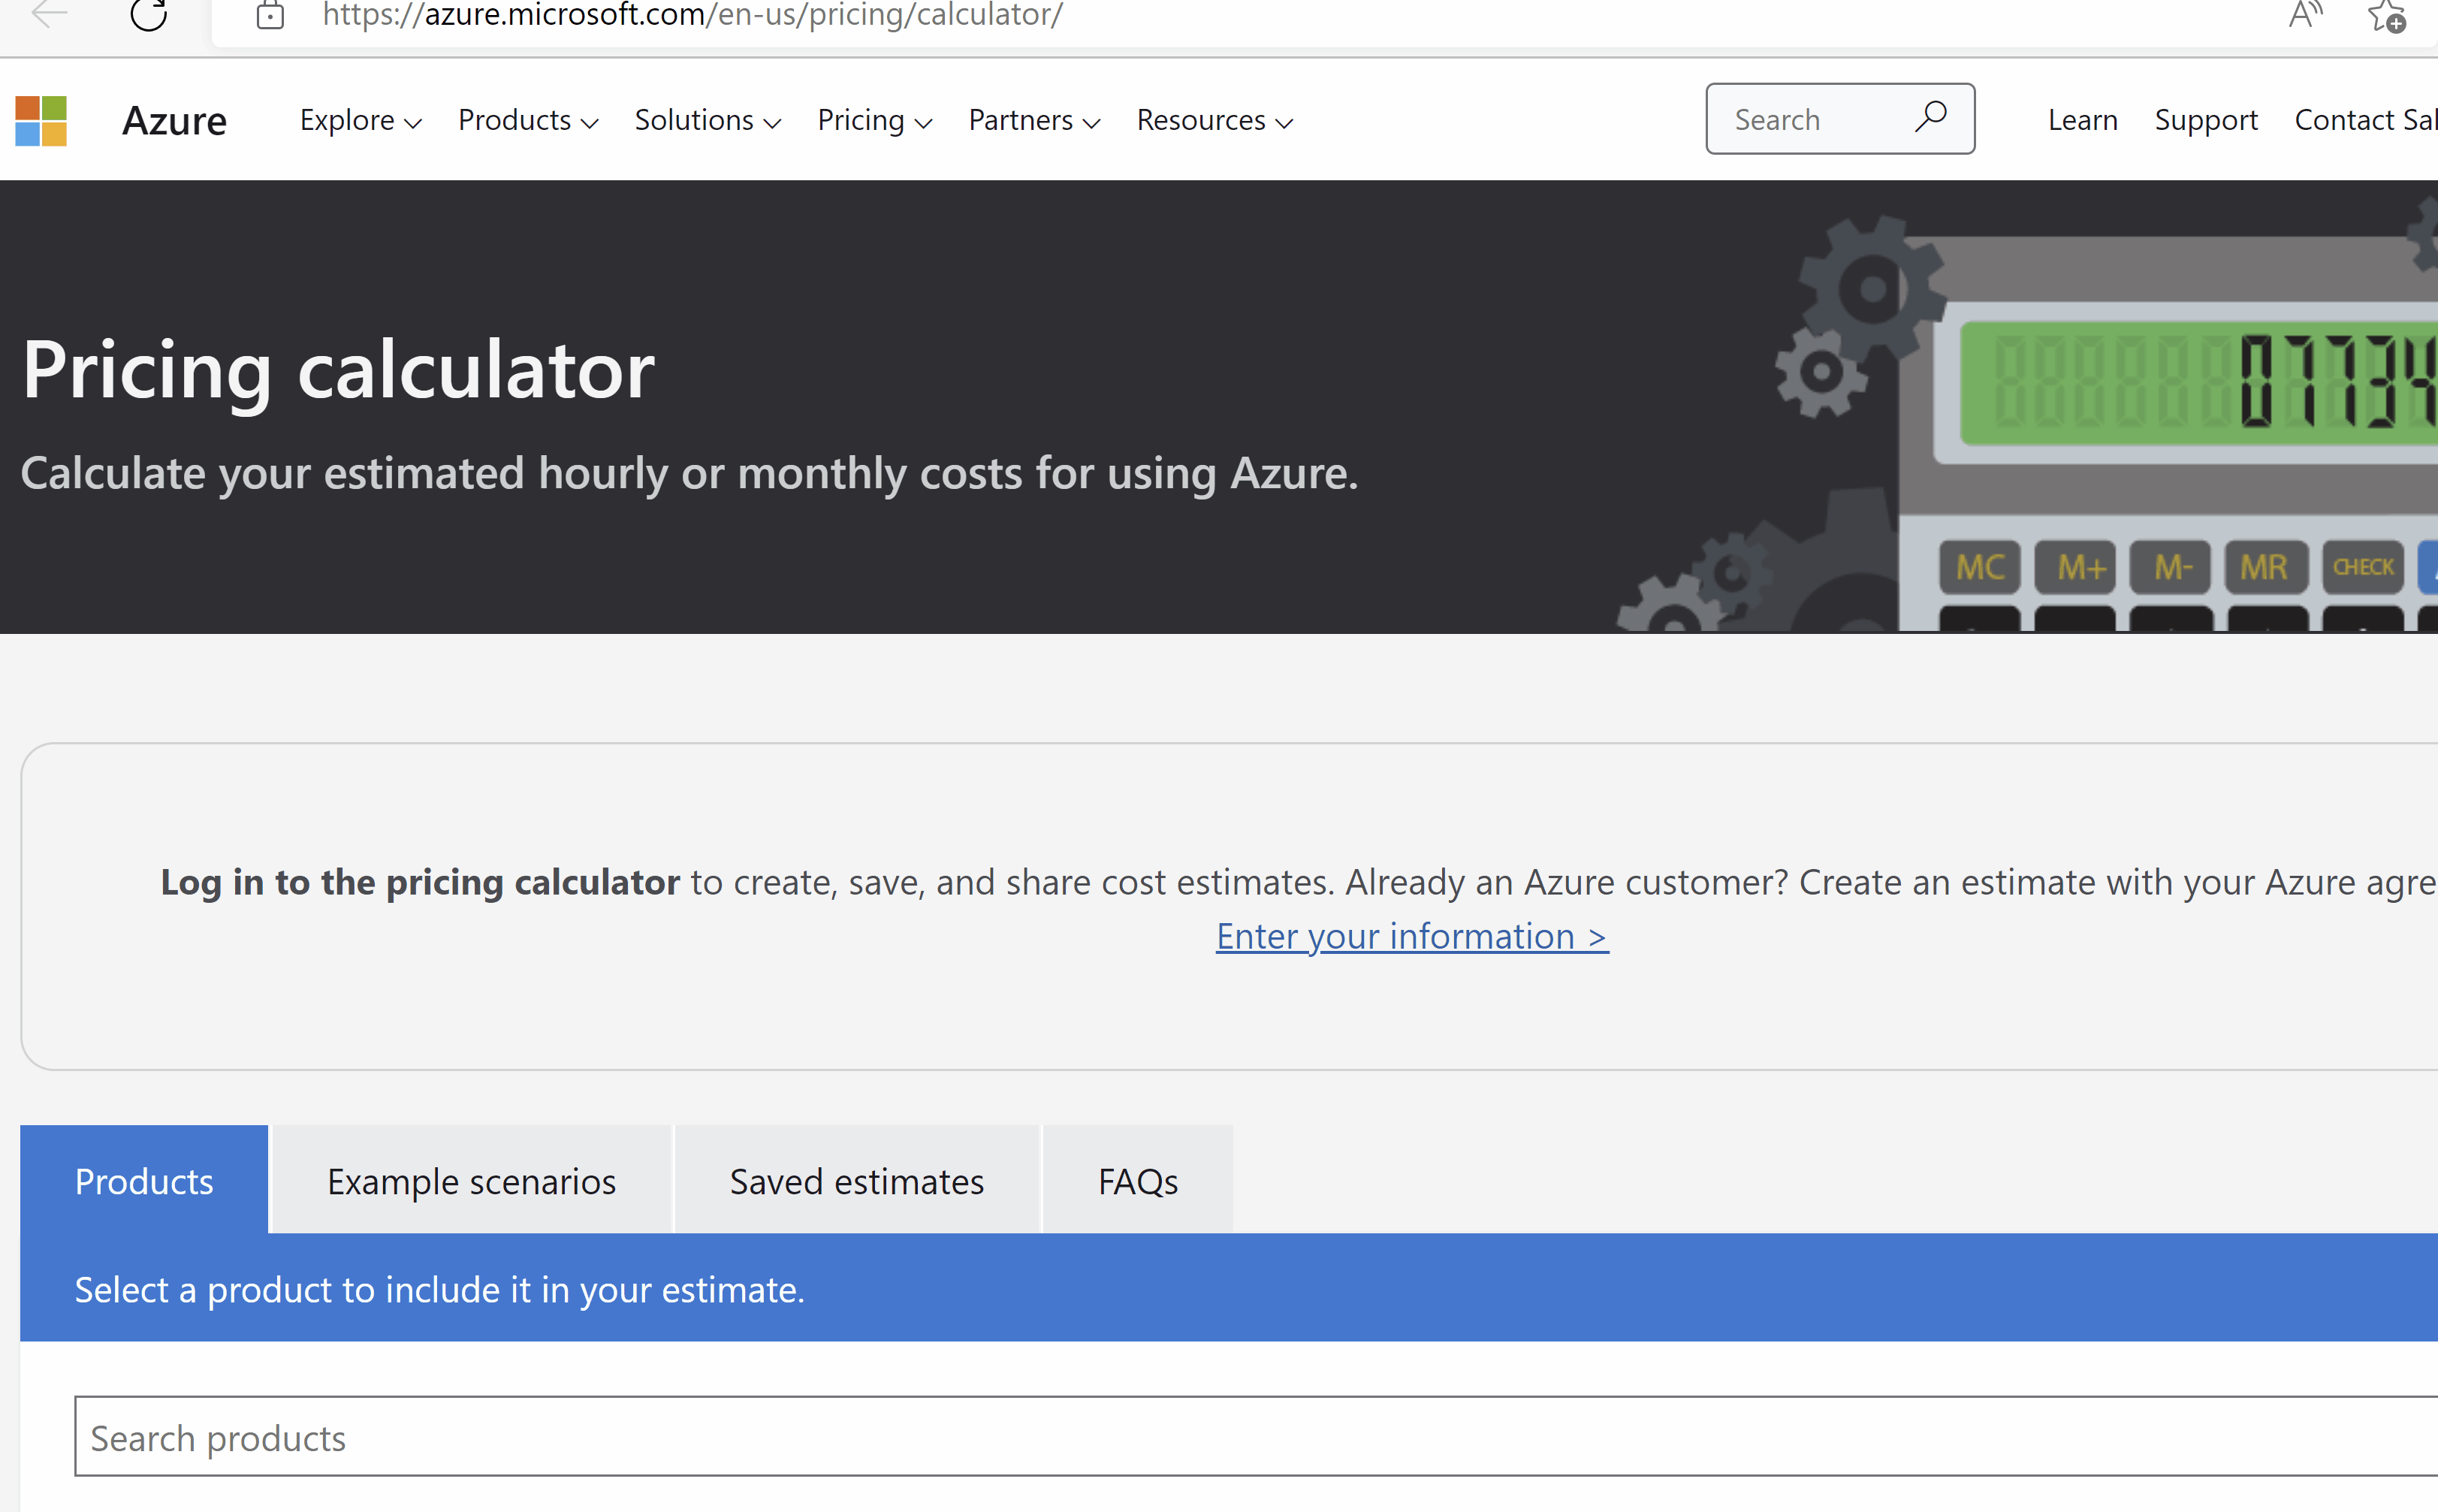Click the address bar URL
Screen dimensions: 2438x1512
tap(692, 15)
